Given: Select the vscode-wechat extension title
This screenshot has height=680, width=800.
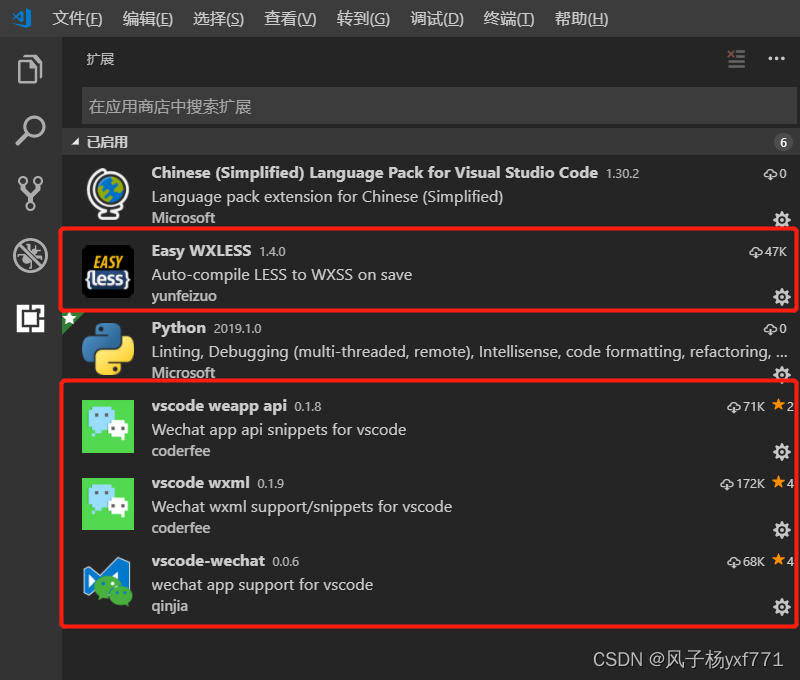Looking at the screenshot, I should point(208,561).
